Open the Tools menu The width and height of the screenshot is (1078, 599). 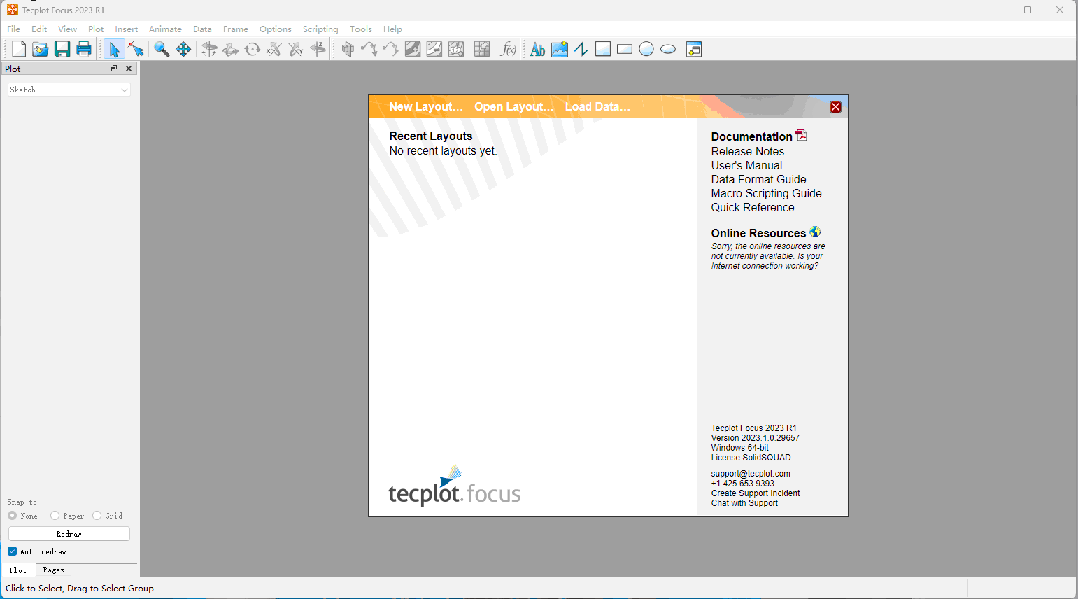pos(360,29)
